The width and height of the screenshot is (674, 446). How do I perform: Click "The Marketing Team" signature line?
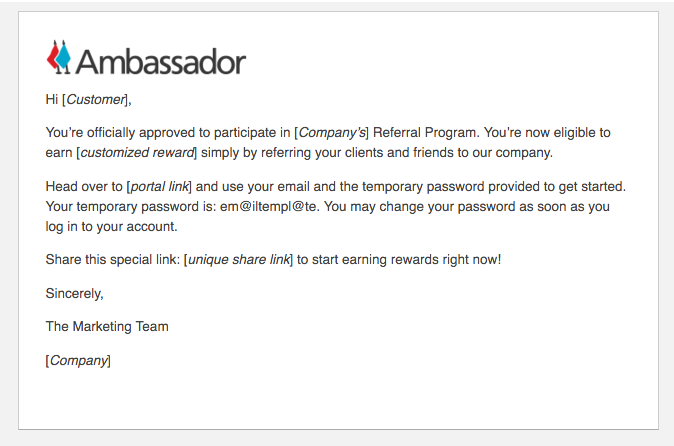[x=107, y=326]
